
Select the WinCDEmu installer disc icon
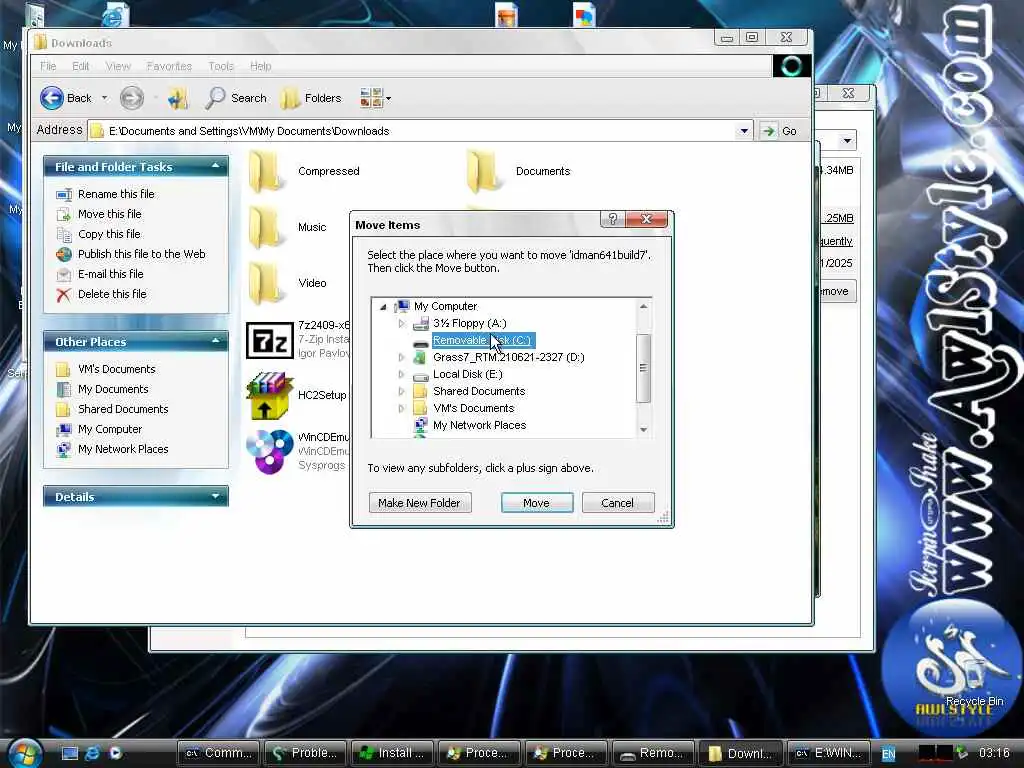[x=270, y=451]
